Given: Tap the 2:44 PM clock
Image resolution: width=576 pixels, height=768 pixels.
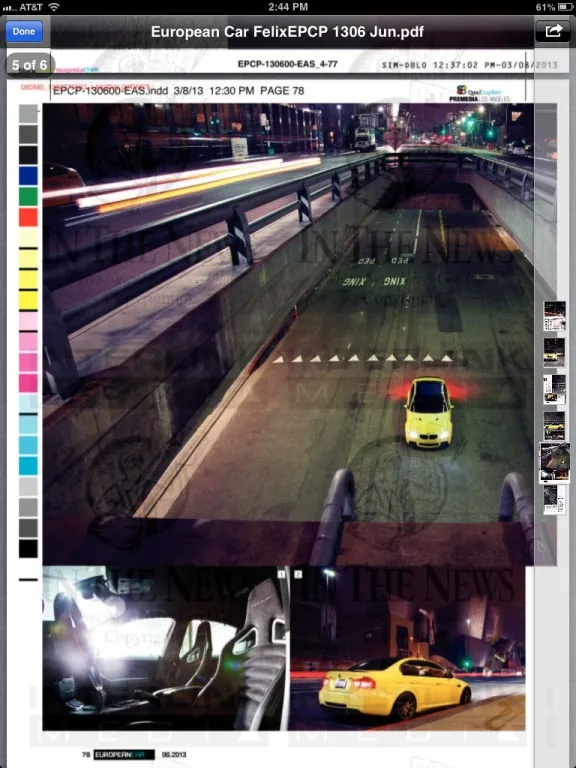Looking at the screenshot, I should pos(288,7).
